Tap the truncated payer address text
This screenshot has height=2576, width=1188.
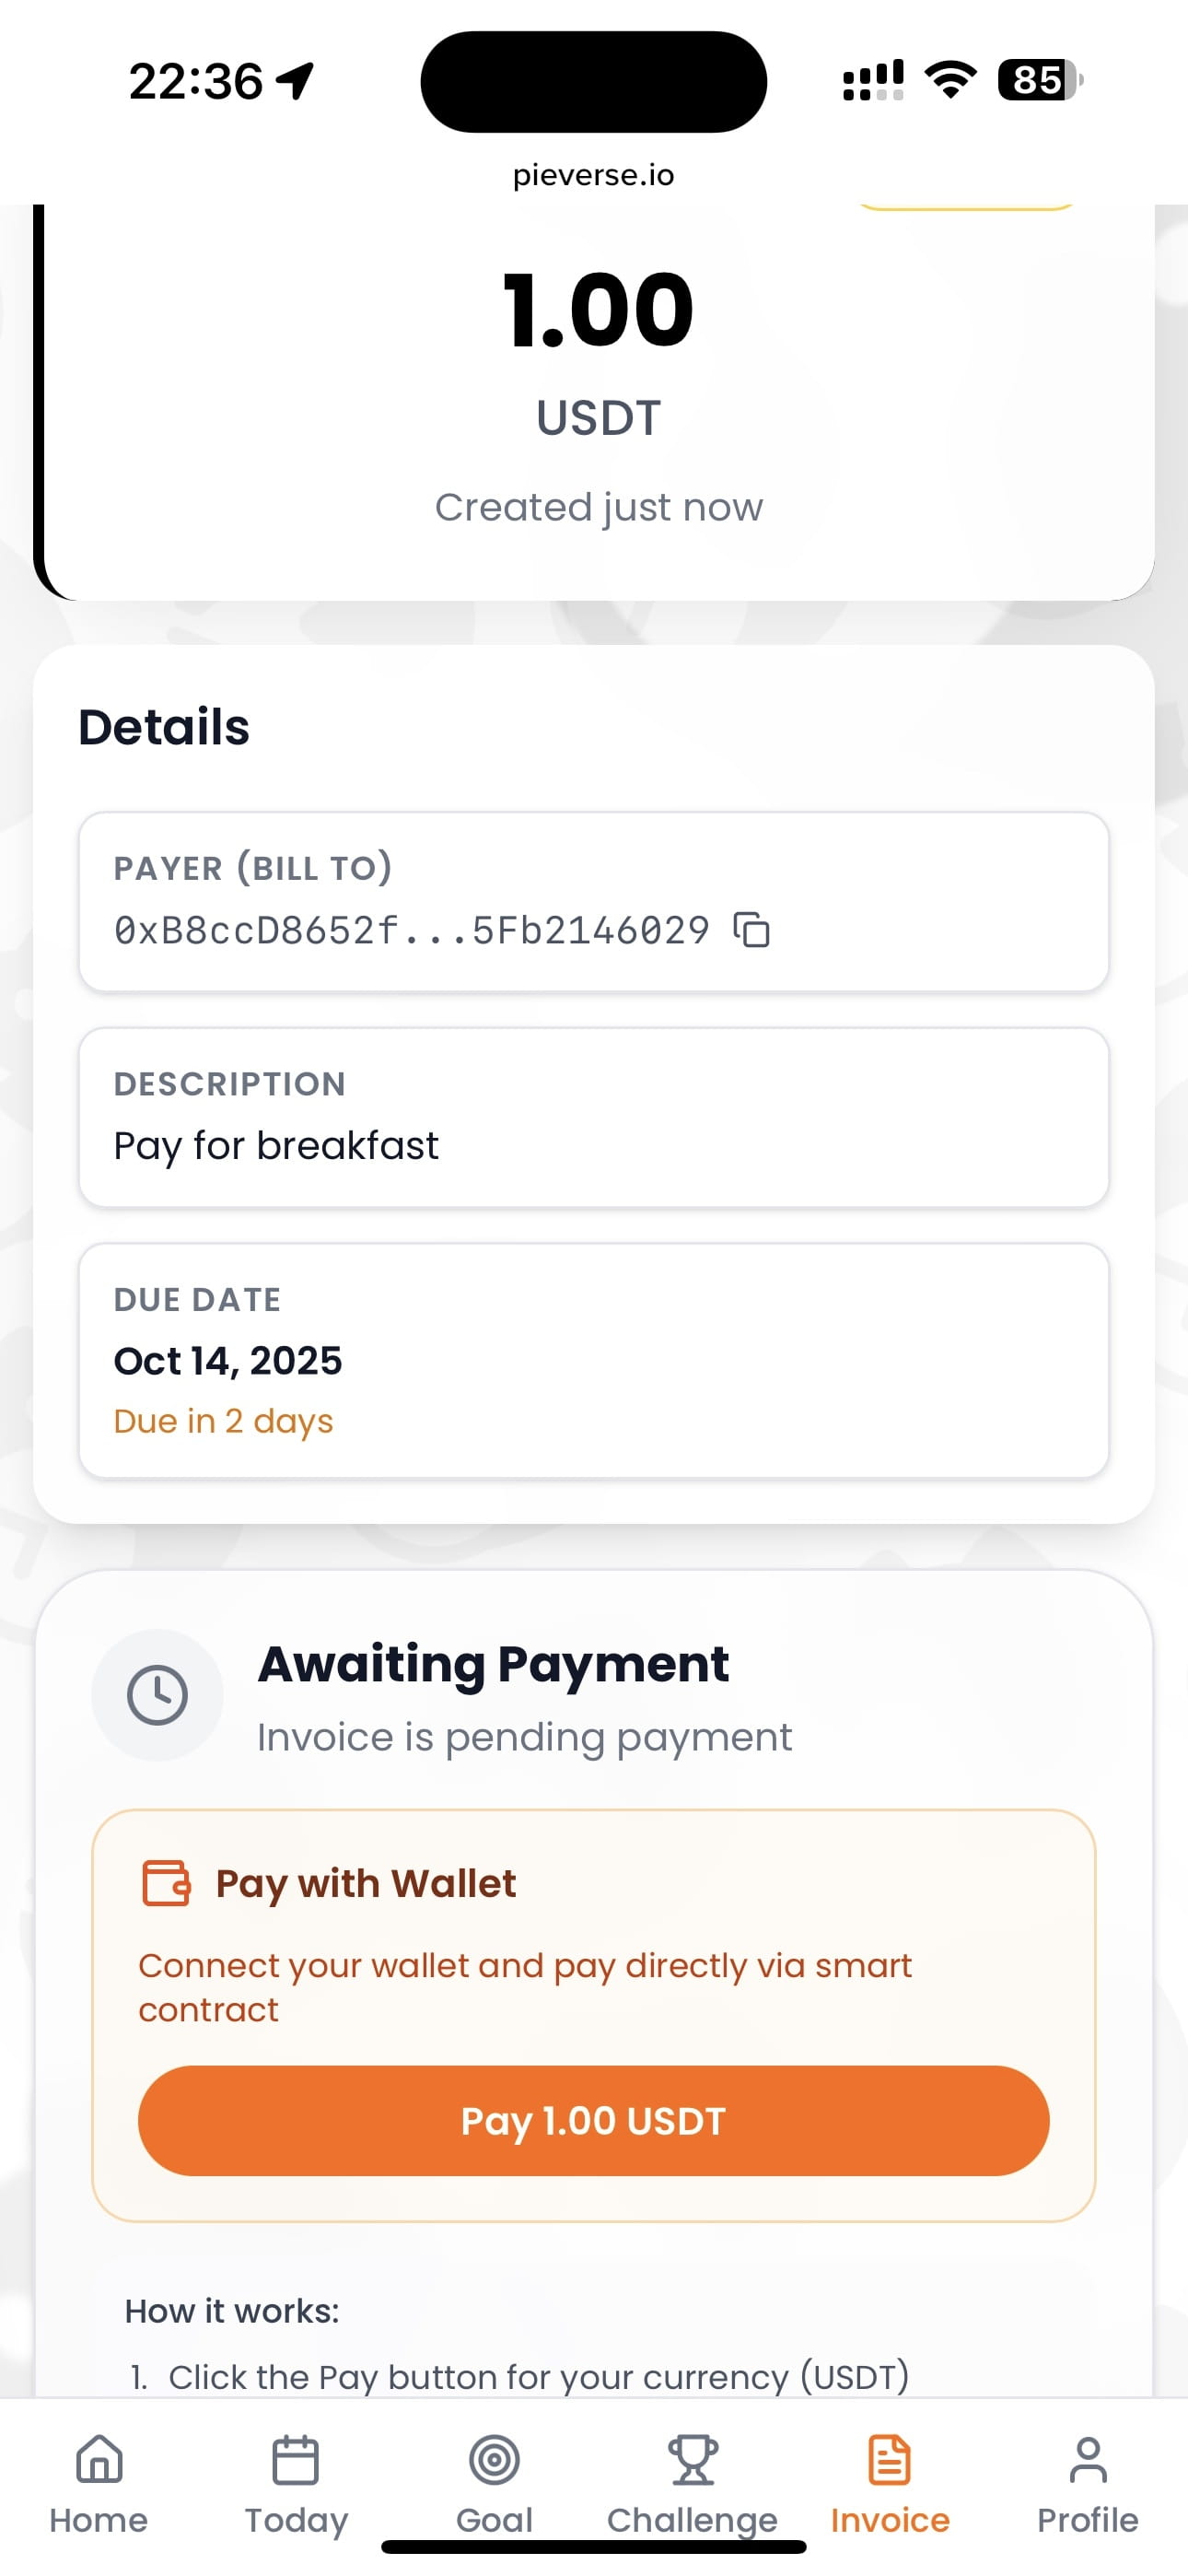coord(411,931)
